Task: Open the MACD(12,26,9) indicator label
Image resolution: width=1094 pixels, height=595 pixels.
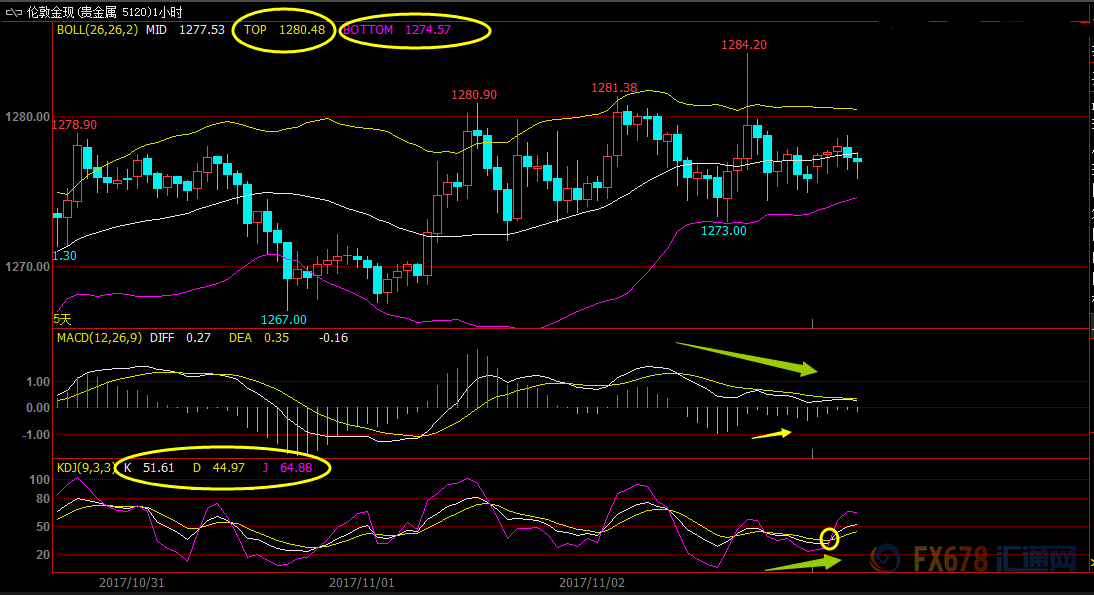Action: (x=99, y=338)
